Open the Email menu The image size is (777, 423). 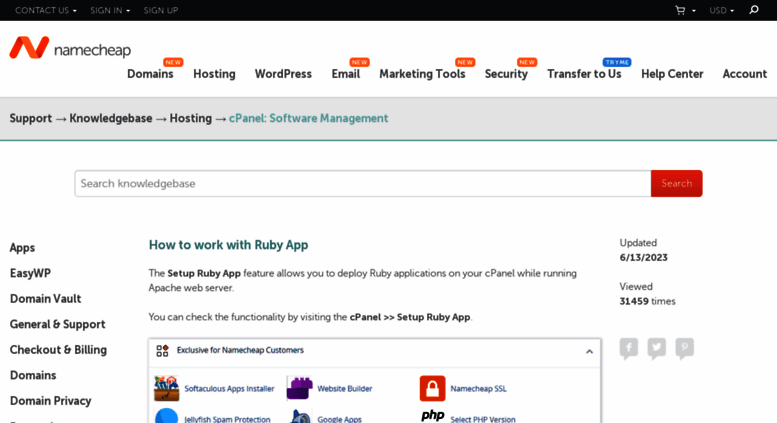click(x=345, y=74)
